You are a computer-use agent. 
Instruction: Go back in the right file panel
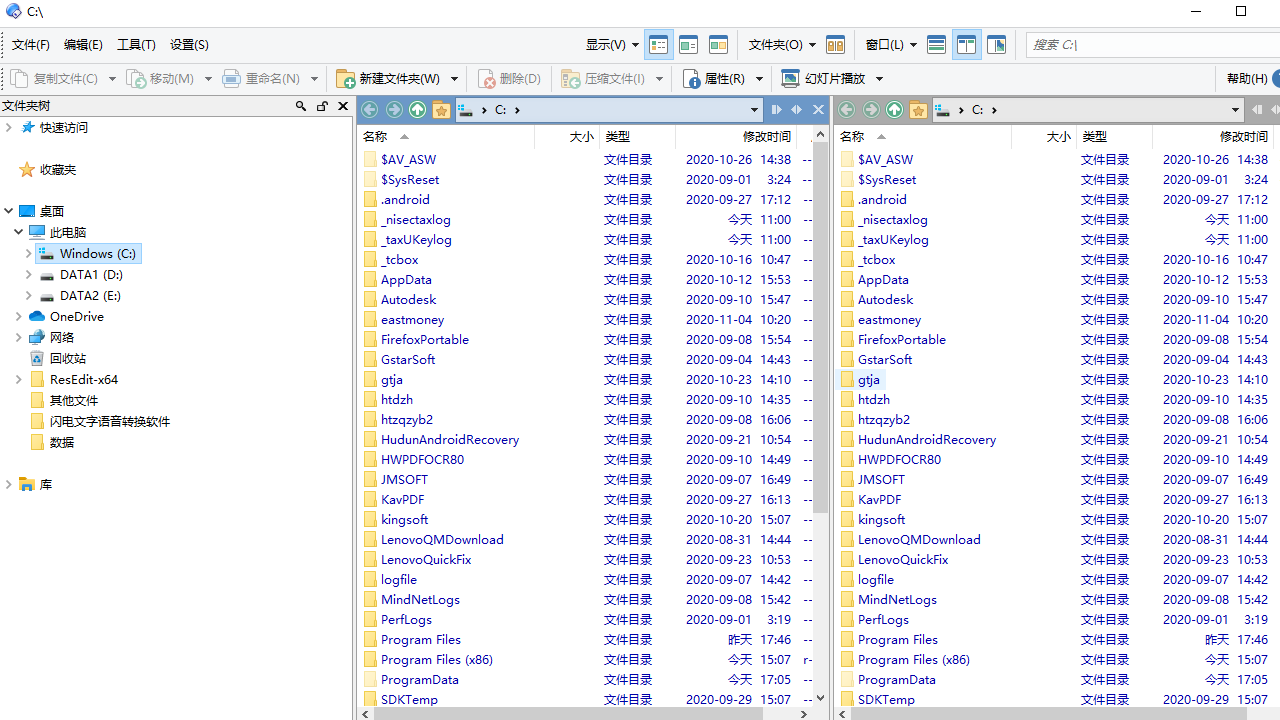[847, 110]
